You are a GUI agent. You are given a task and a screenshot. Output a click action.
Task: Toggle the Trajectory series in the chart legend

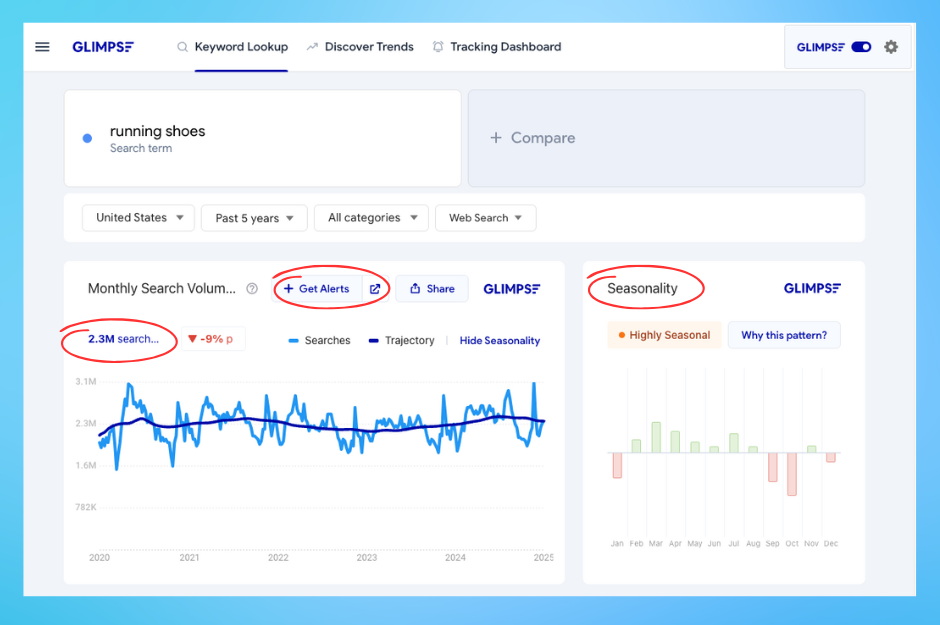pyautogui.click(x=401, y=340)
